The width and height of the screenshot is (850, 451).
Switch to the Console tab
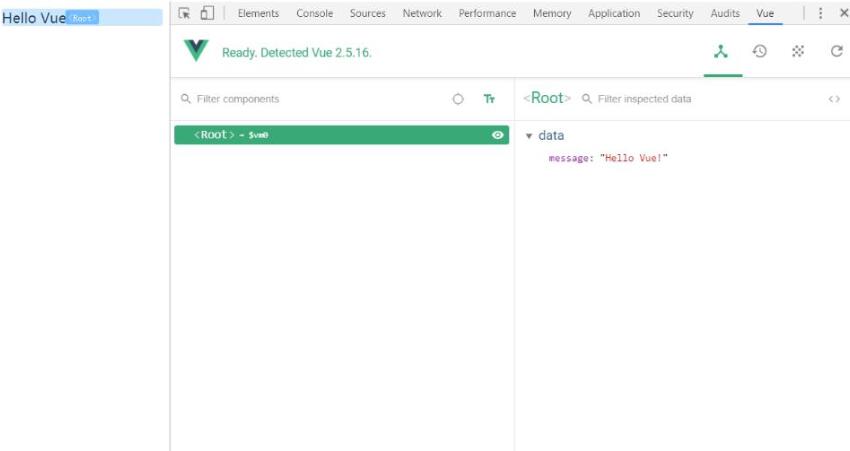click(x=314, y=13)
